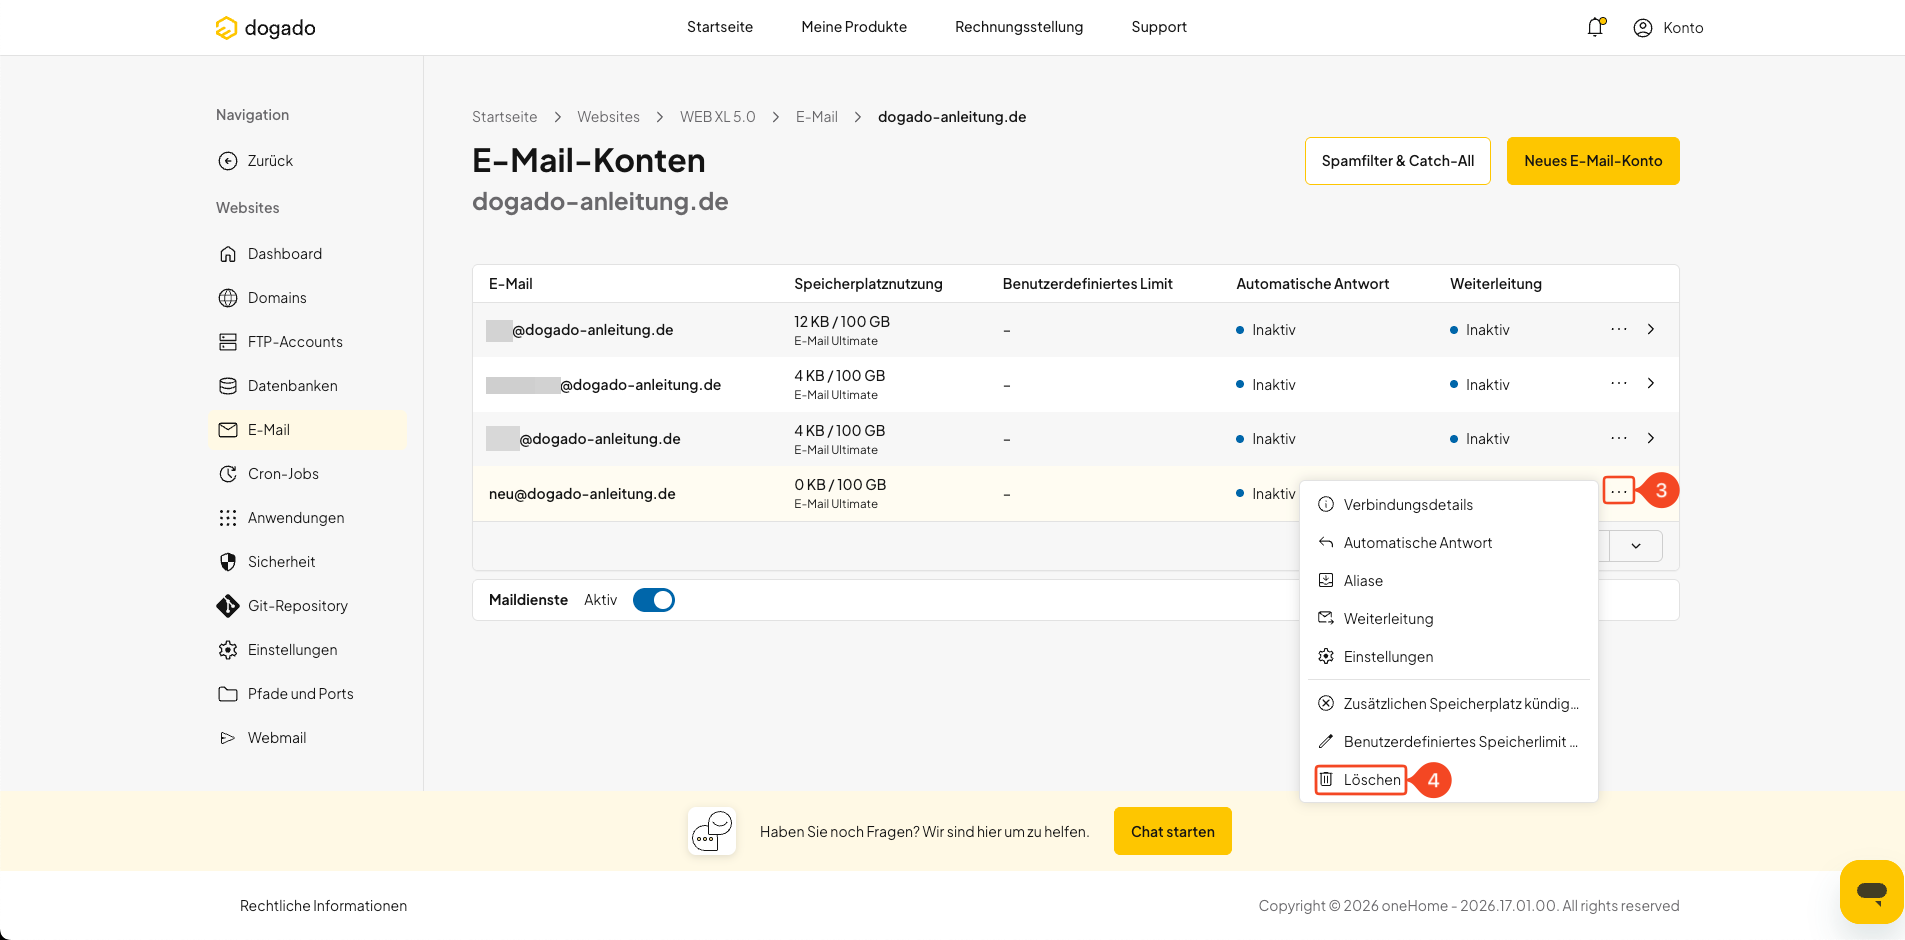Screen dimensions: 1905x940
Task: Click Benutzerdefiniertes Limit column header
Action: [x=1087, y=284]
